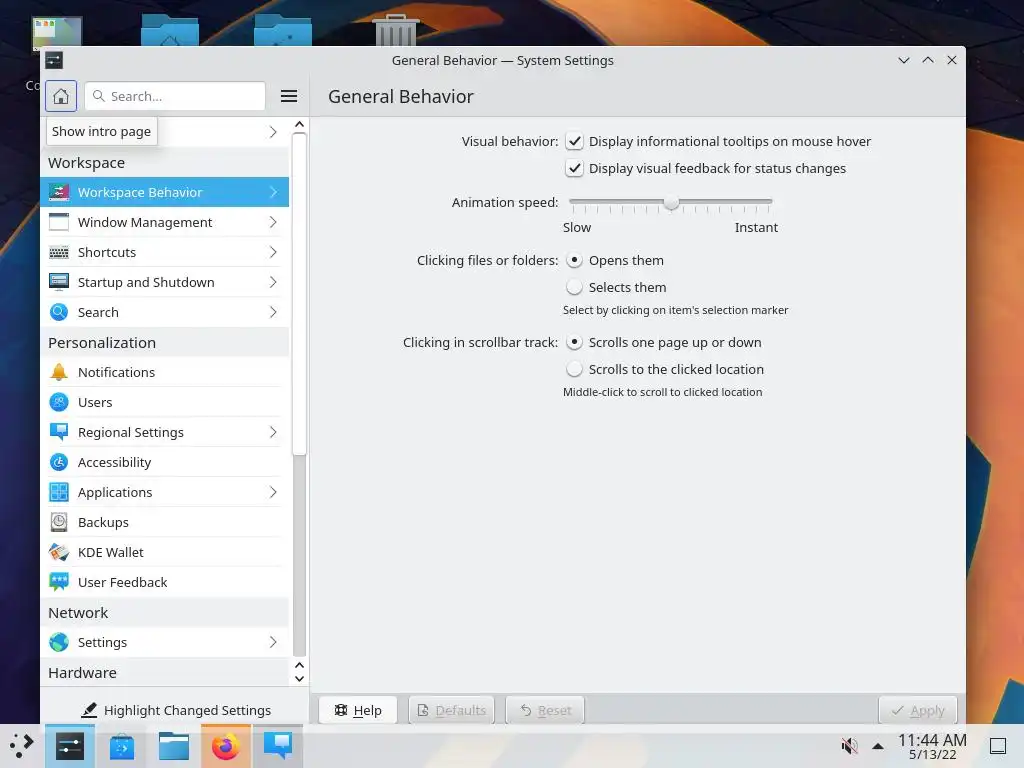The width and height of the screenshot is (1024, 768).
Task: Open the application launcher in taskbar
Action: point(22,746)
